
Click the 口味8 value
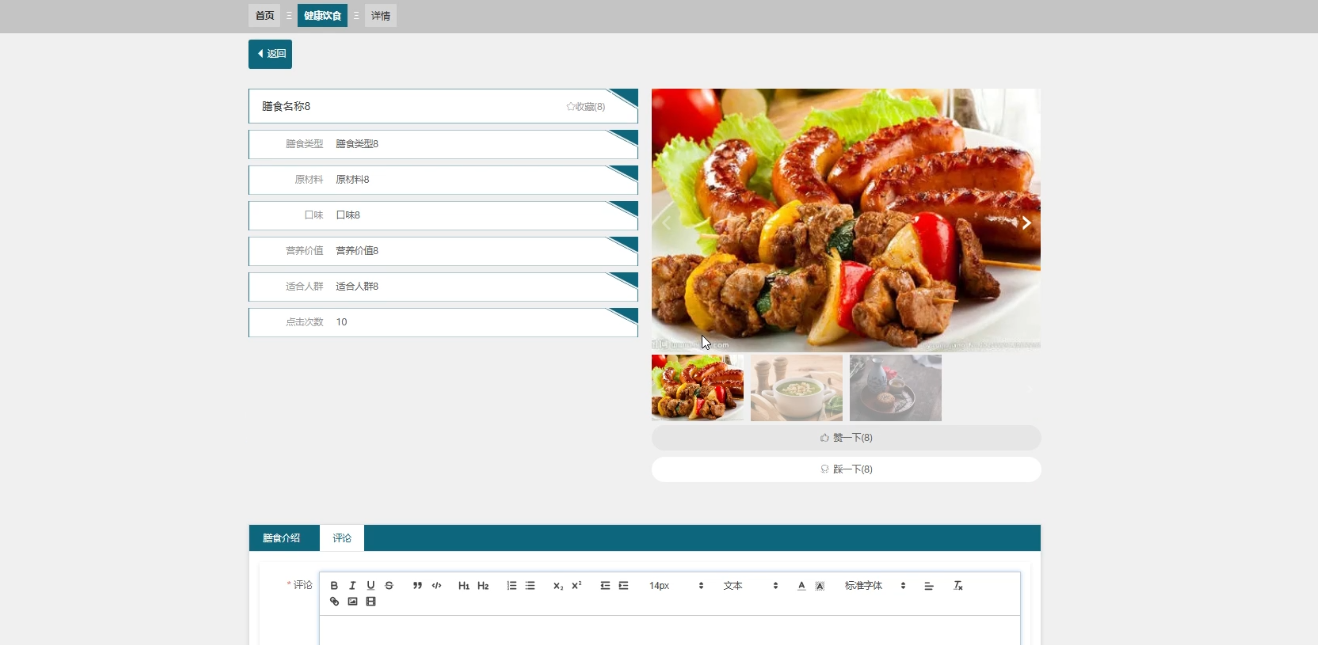click(348, 216)
